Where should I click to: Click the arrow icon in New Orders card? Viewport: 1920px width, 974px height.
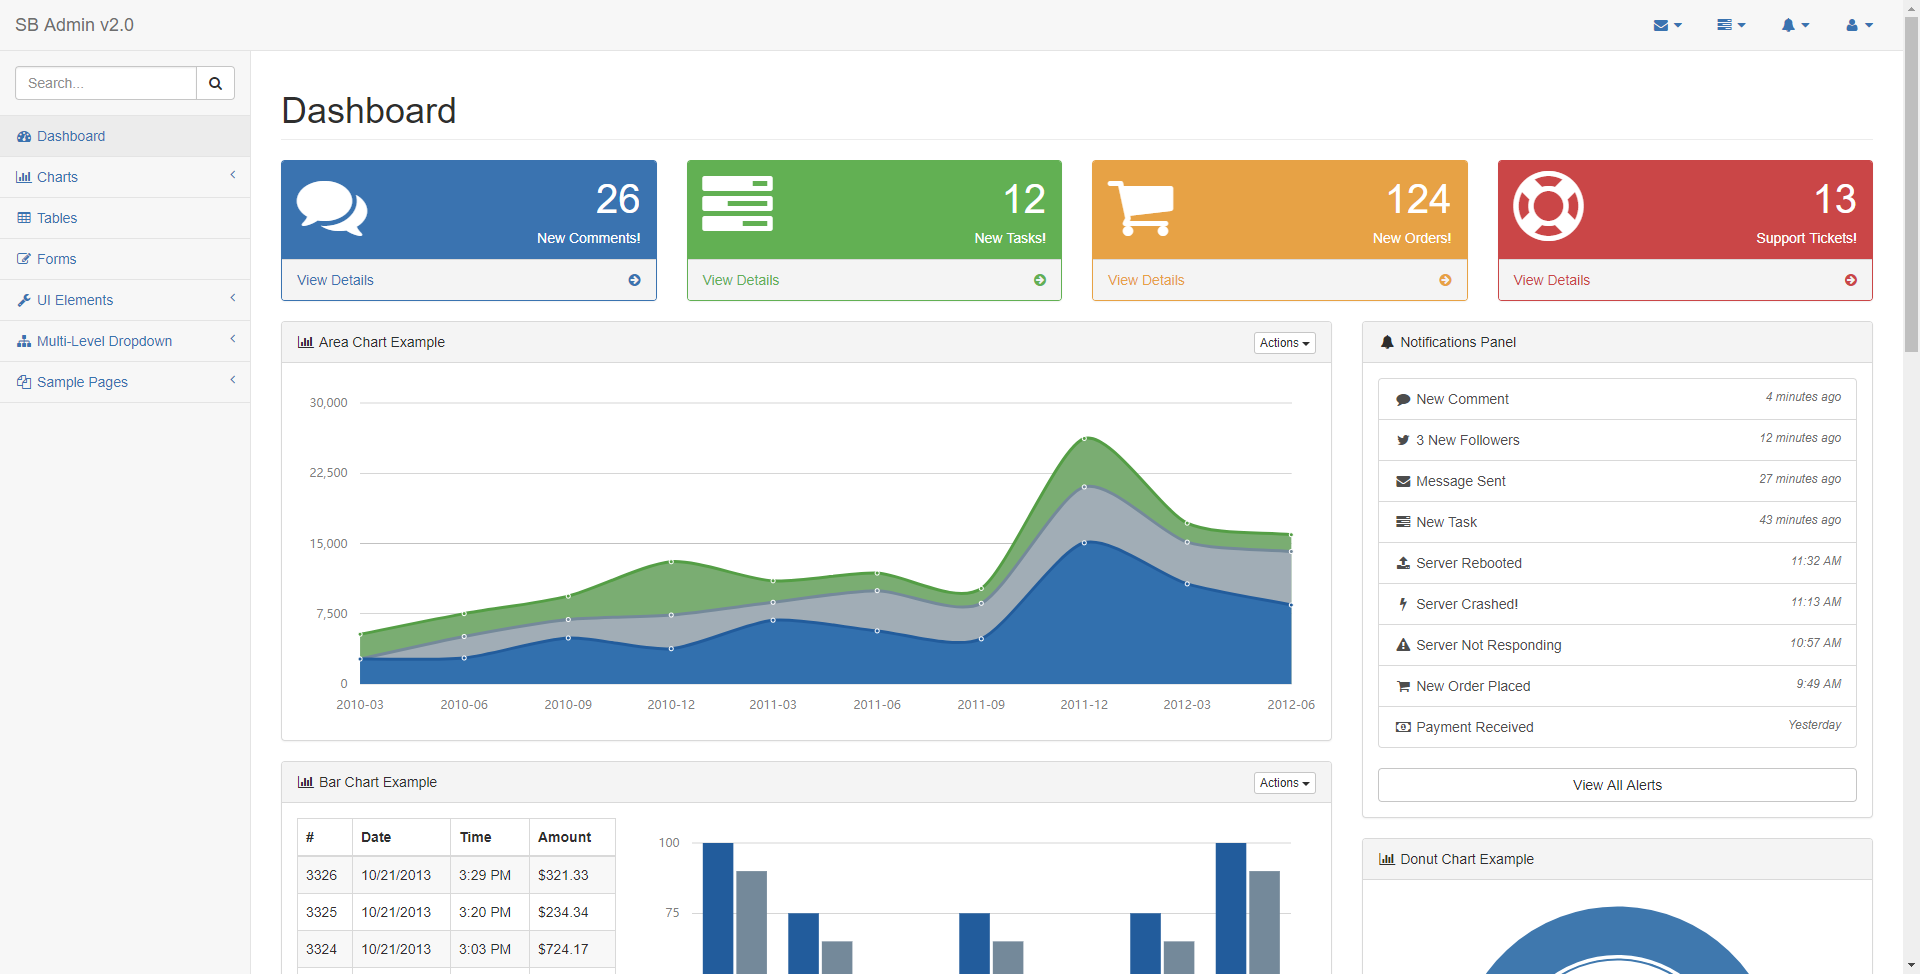coord(1445,280)
